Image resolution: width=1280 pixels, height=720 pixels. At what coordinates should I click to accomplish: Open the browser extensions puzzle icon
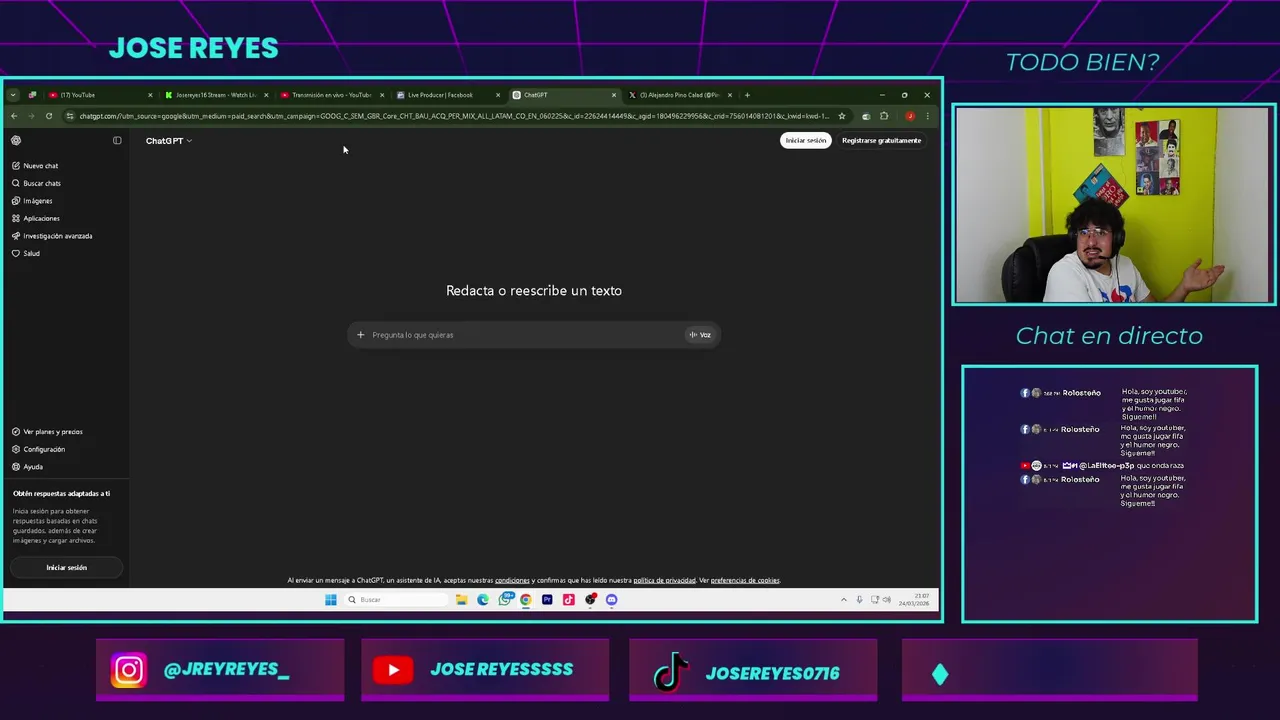[x=884, y=116]
